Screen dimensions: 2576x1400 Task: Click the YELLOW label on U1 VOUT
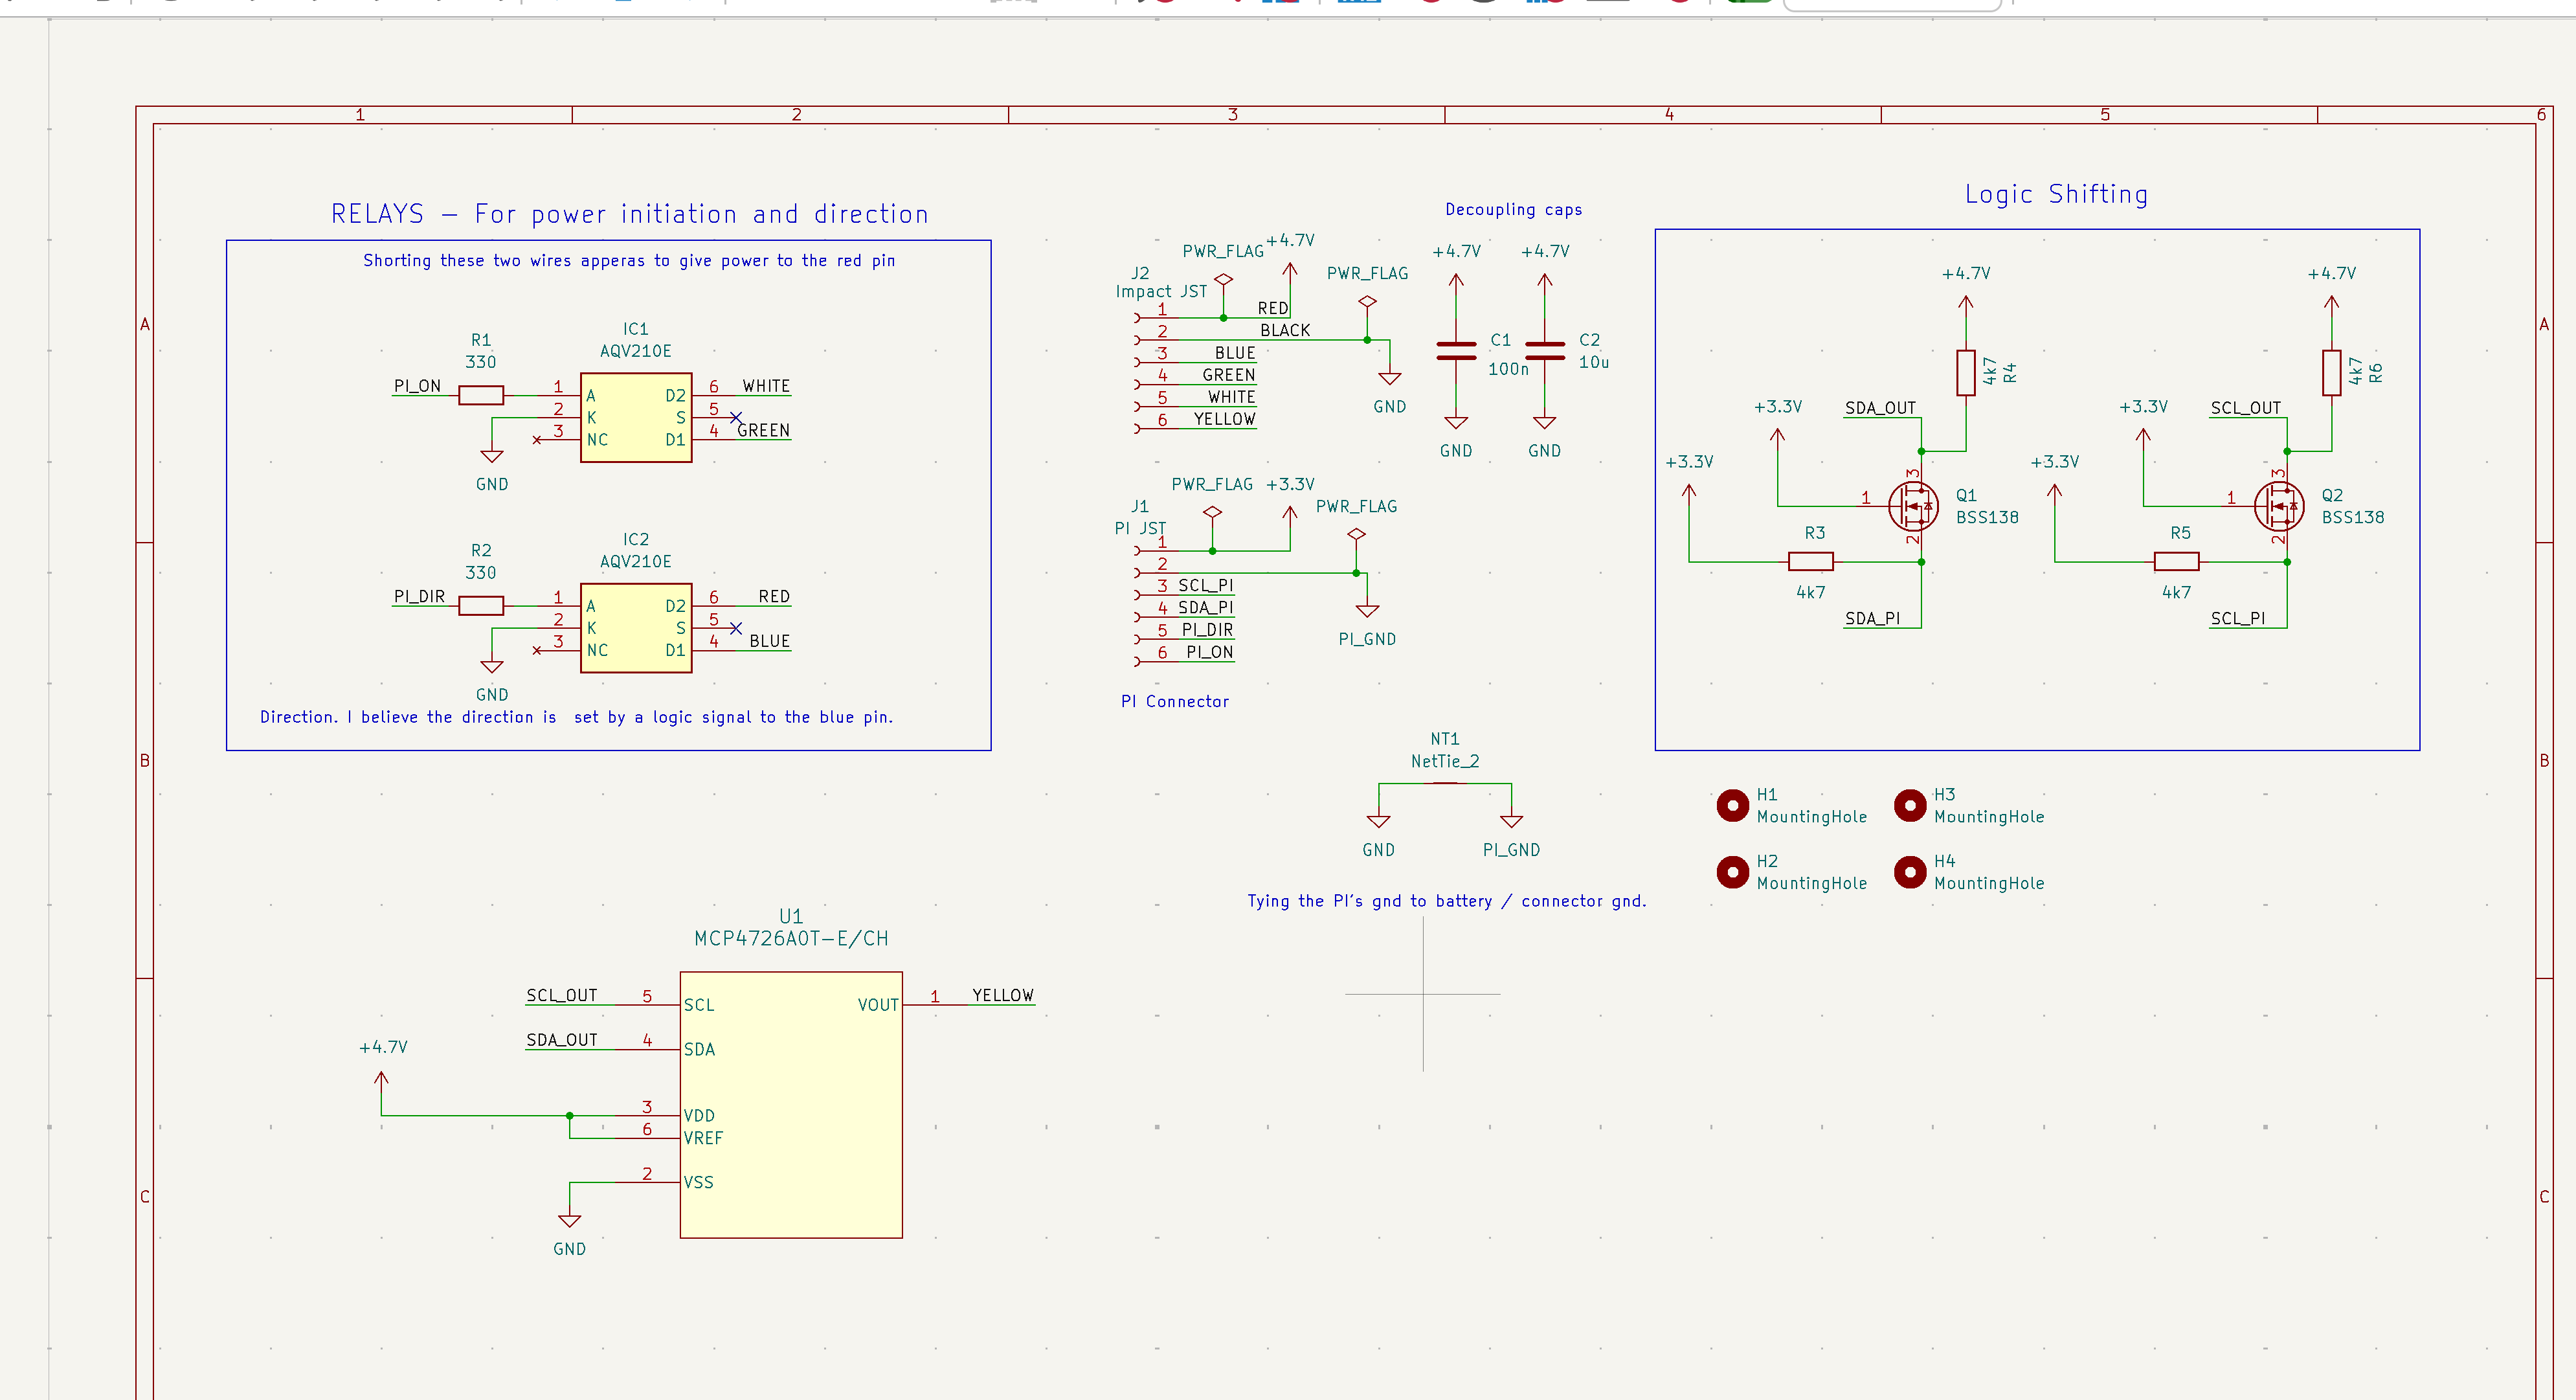(x=1003, y=995)
